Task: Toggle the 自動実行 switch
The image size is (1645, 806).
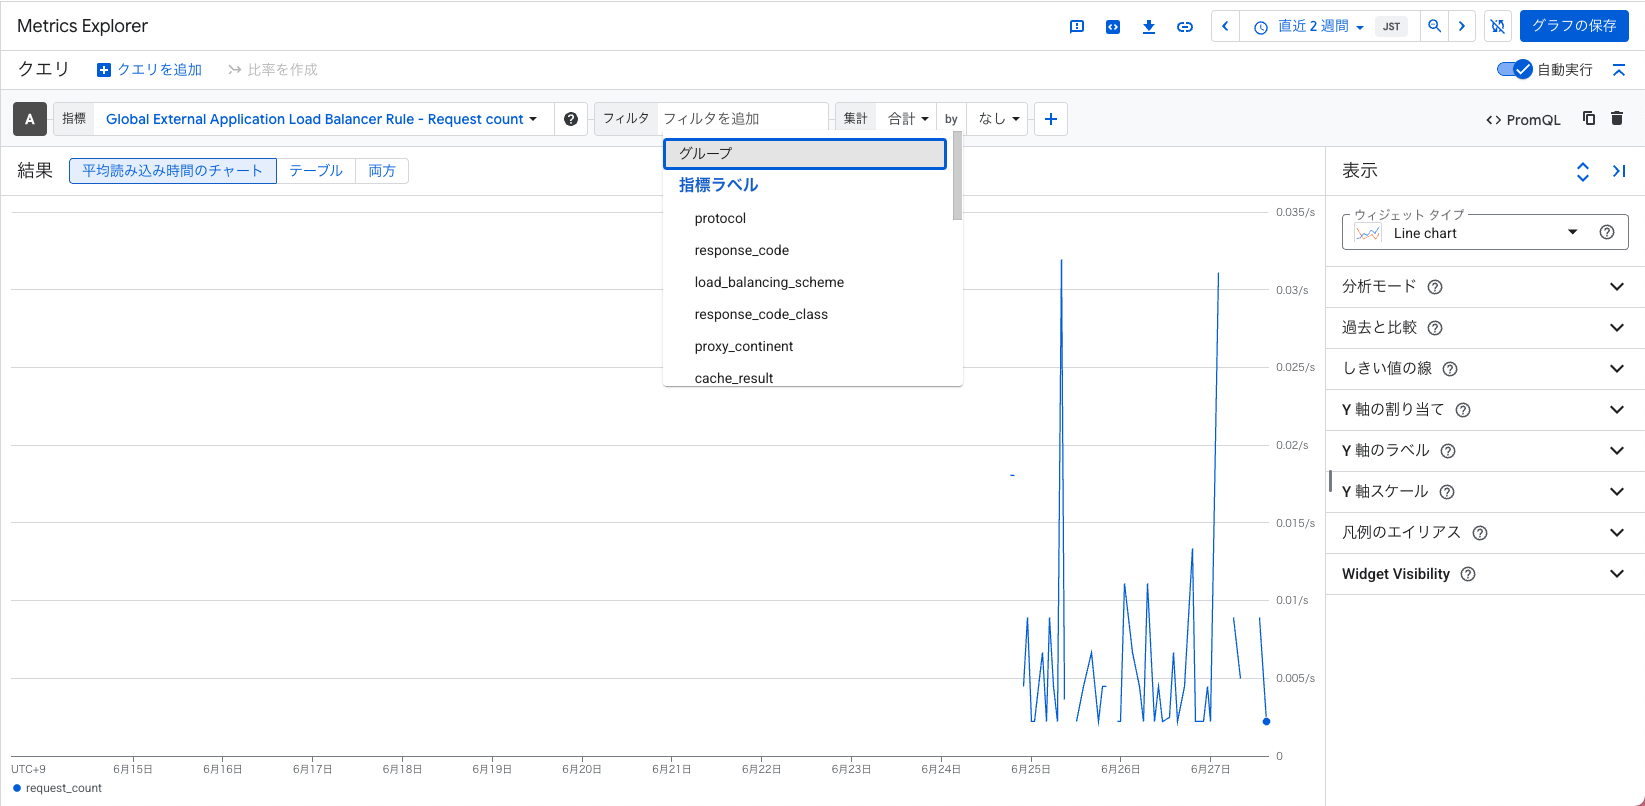Action: 1514,69
